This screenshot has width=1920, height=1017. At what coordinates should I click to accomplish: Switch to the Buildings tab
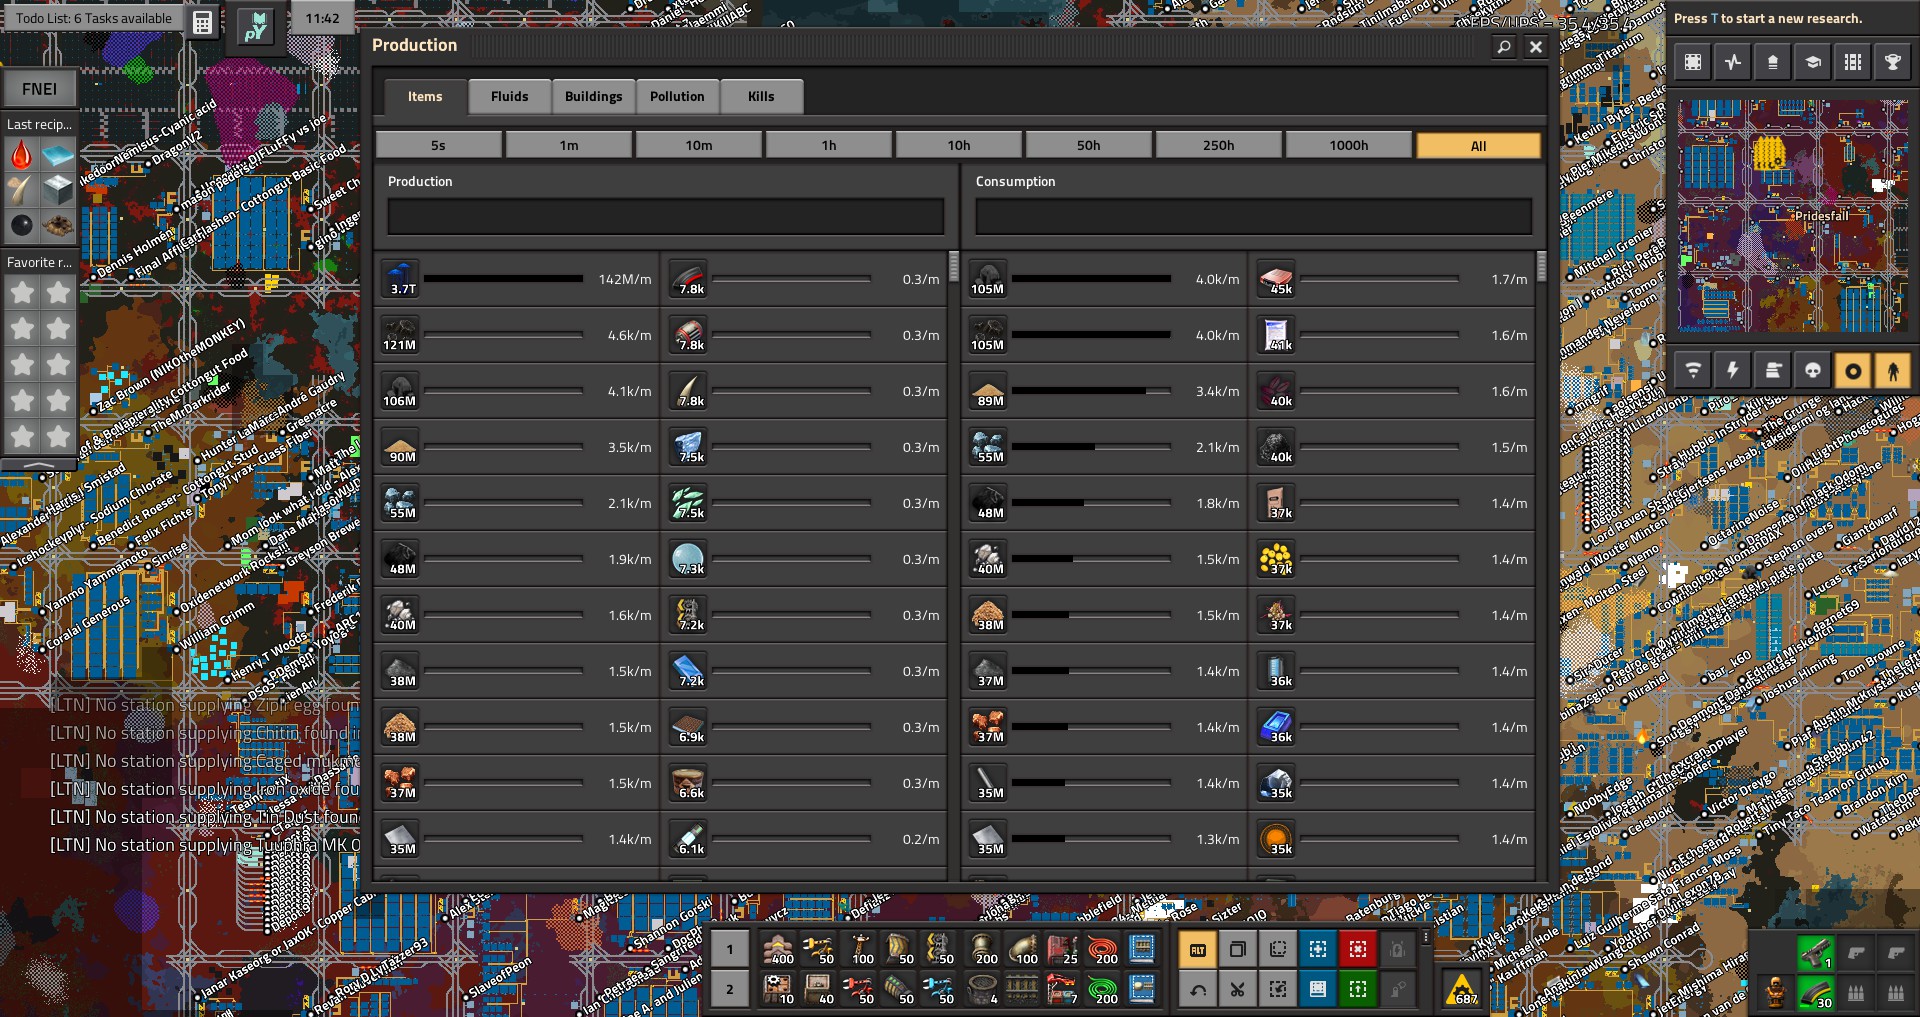[x=593, y=96]
